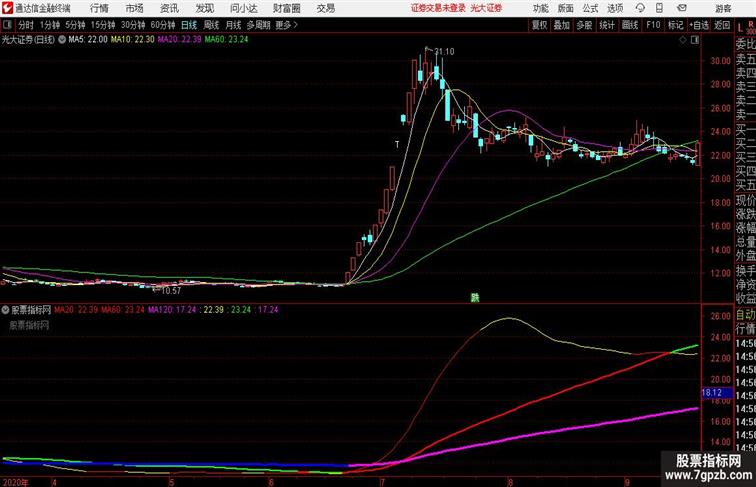
Task: Open the 财富圈 menu
Action: pos(287,8)
